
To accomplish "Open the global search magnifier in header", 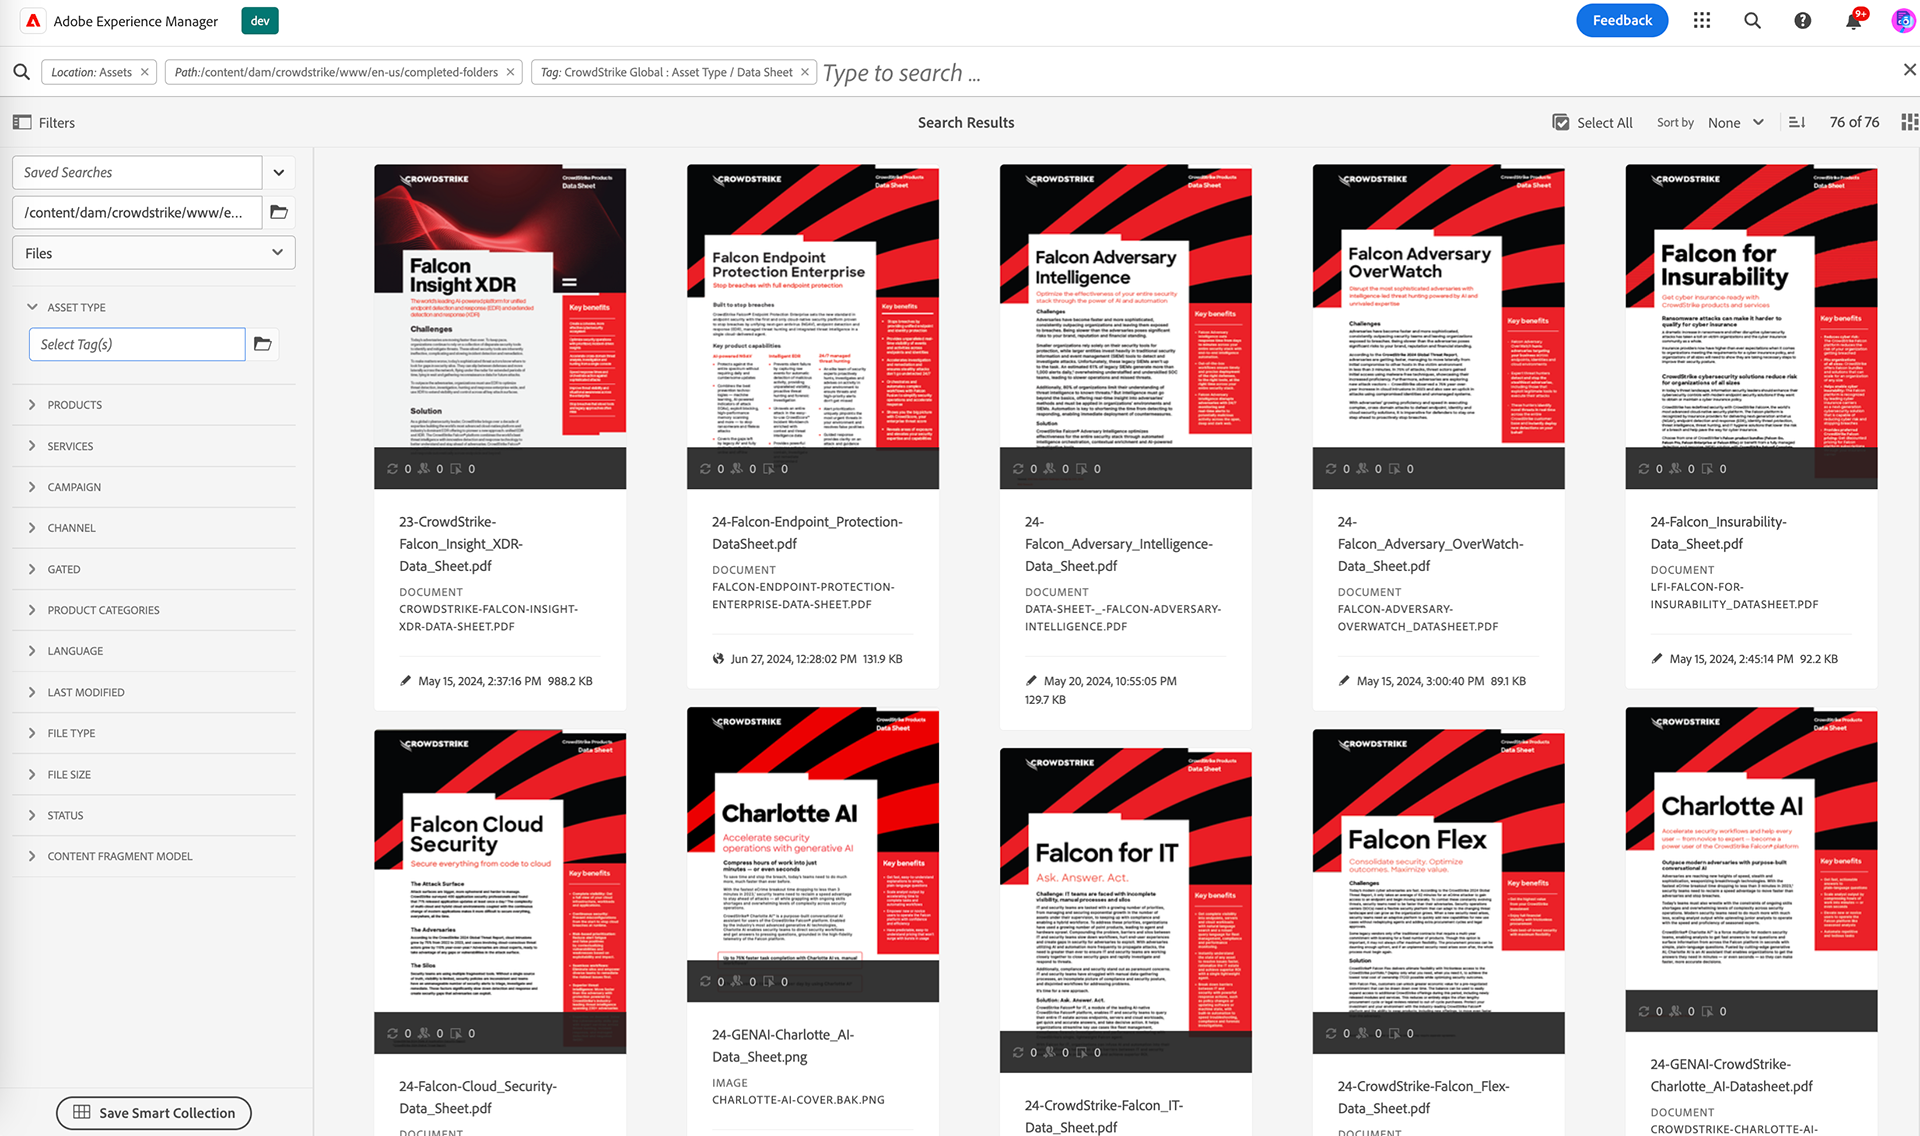I will click(x=1752, y=21).
